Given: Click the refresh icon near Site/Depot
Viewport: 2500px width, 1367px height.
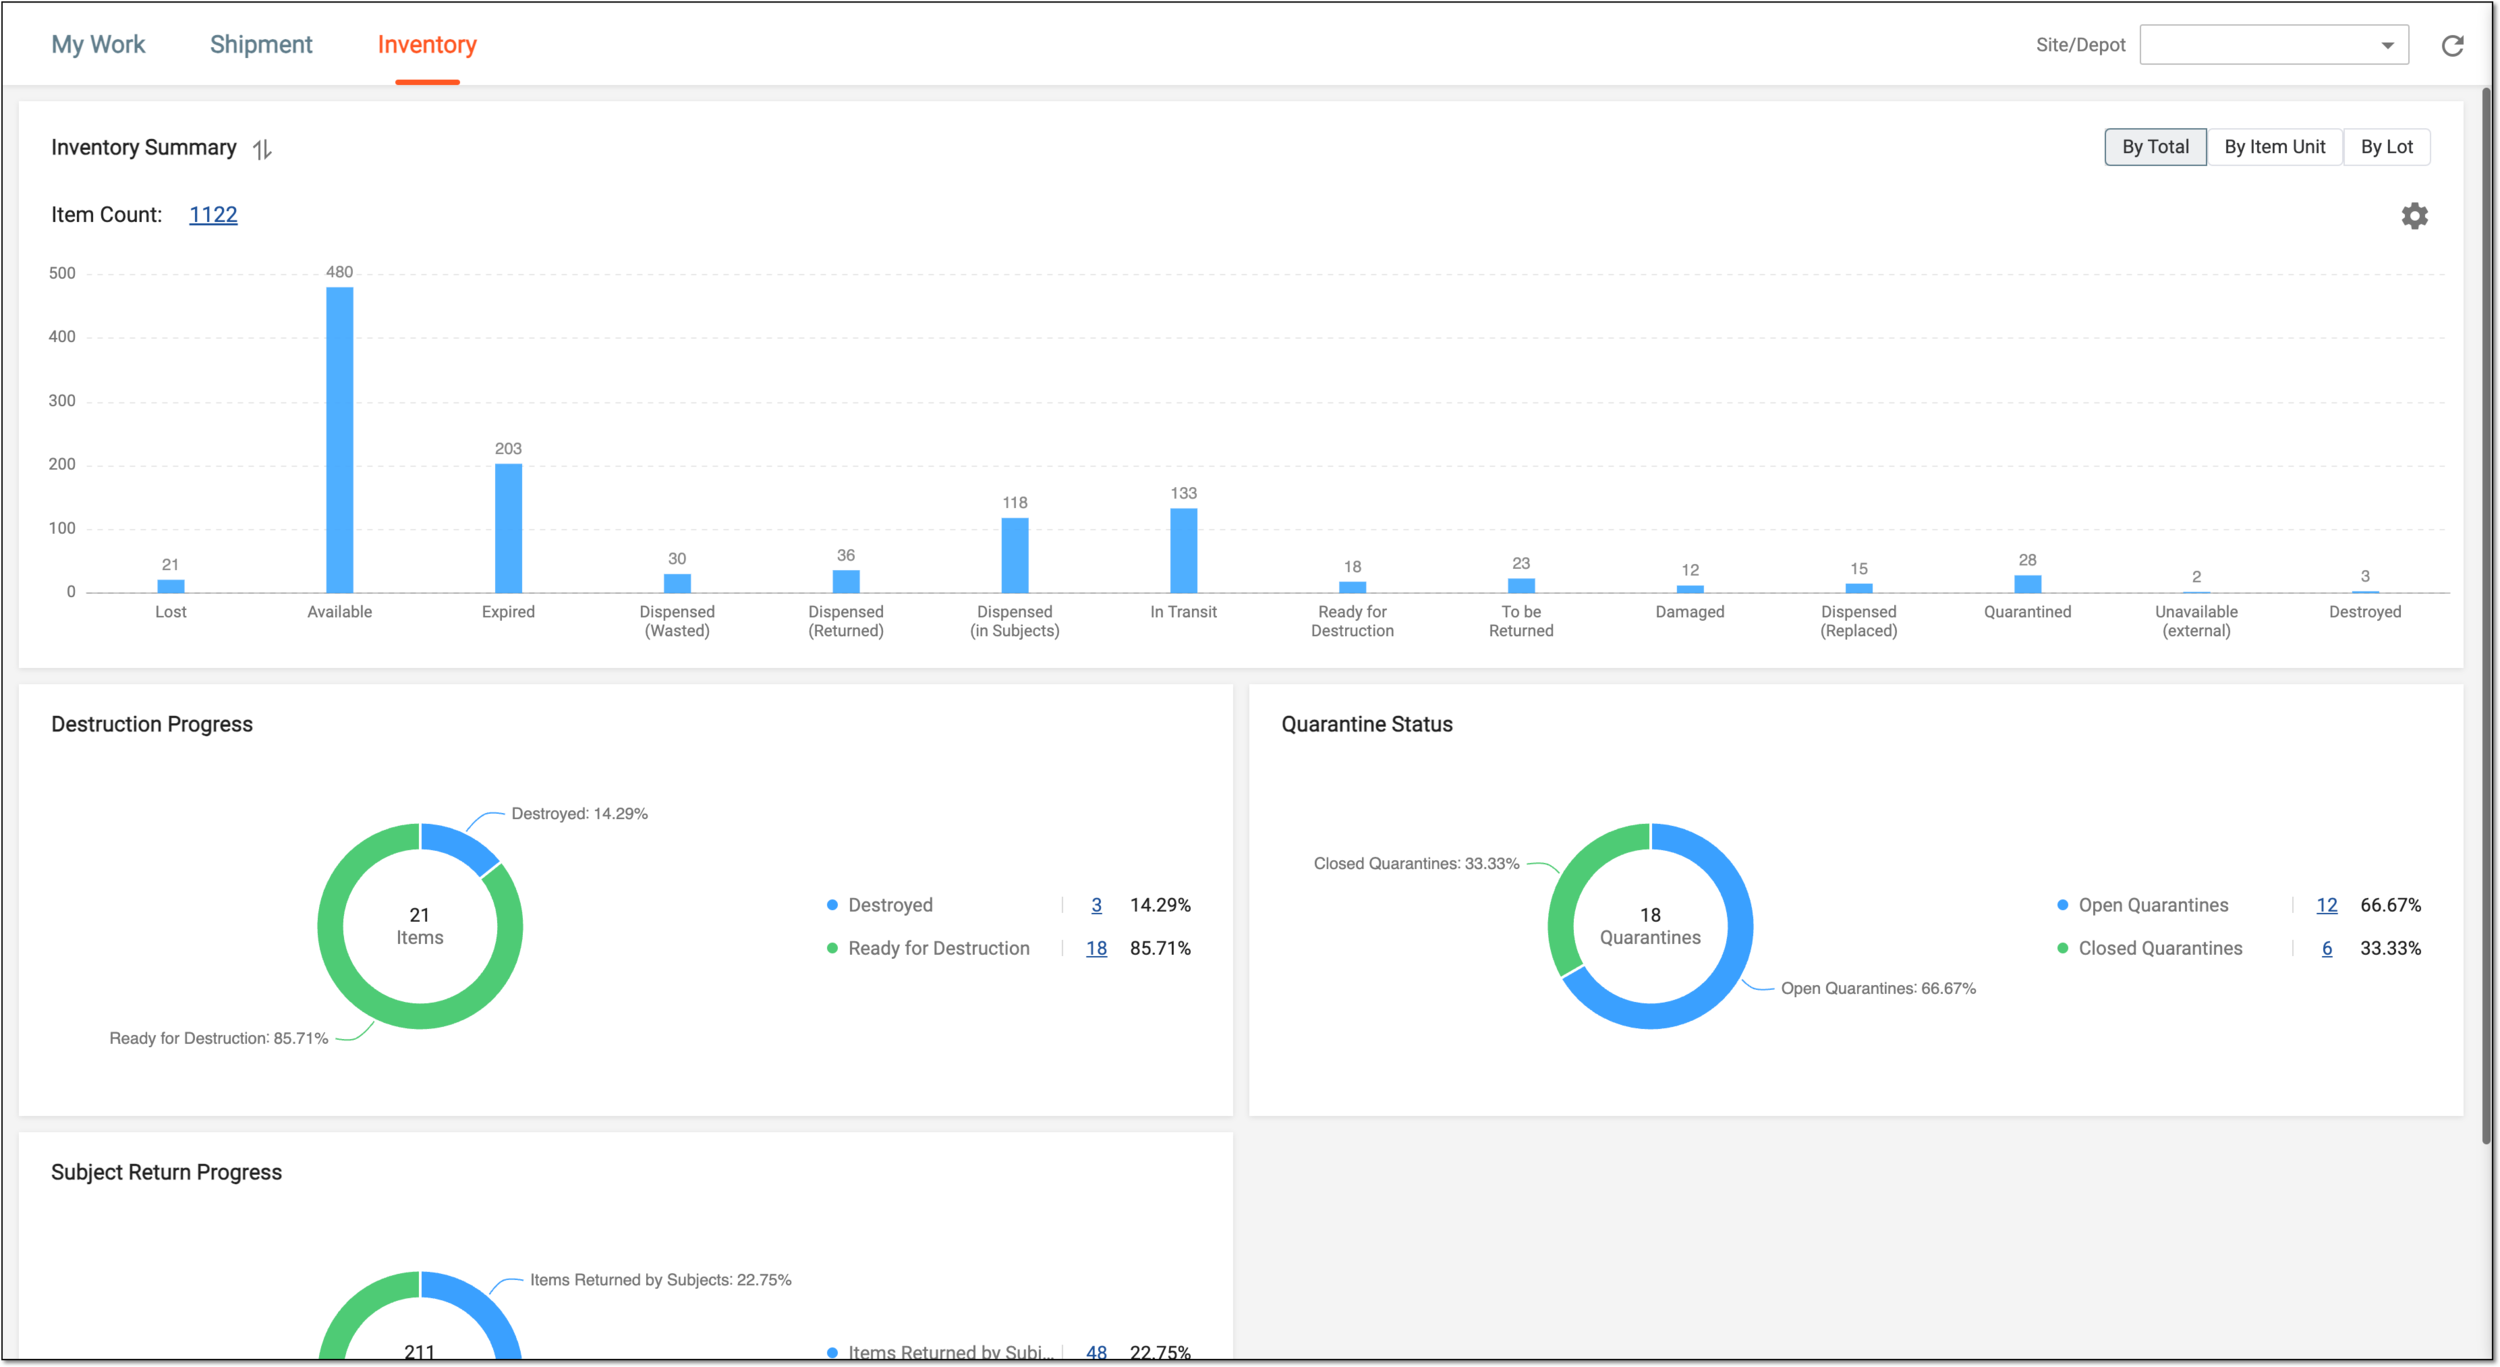Looking at the screenshot, I should [x=2452, y=46].
